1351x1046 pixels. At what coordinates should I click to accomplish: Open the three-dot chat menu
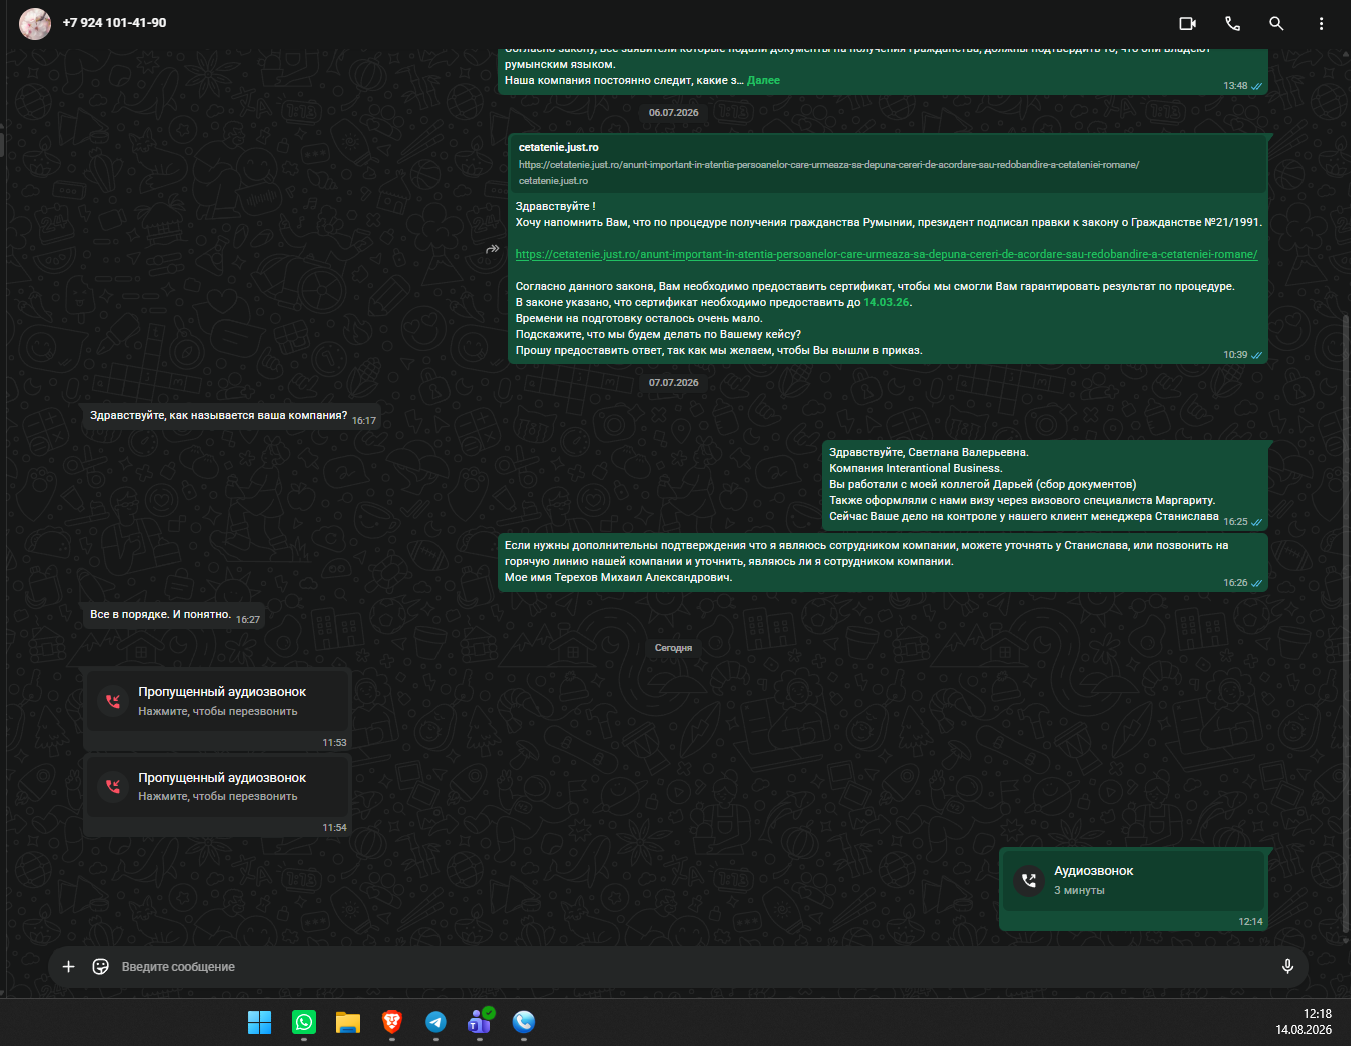[x=1321, y=23]
